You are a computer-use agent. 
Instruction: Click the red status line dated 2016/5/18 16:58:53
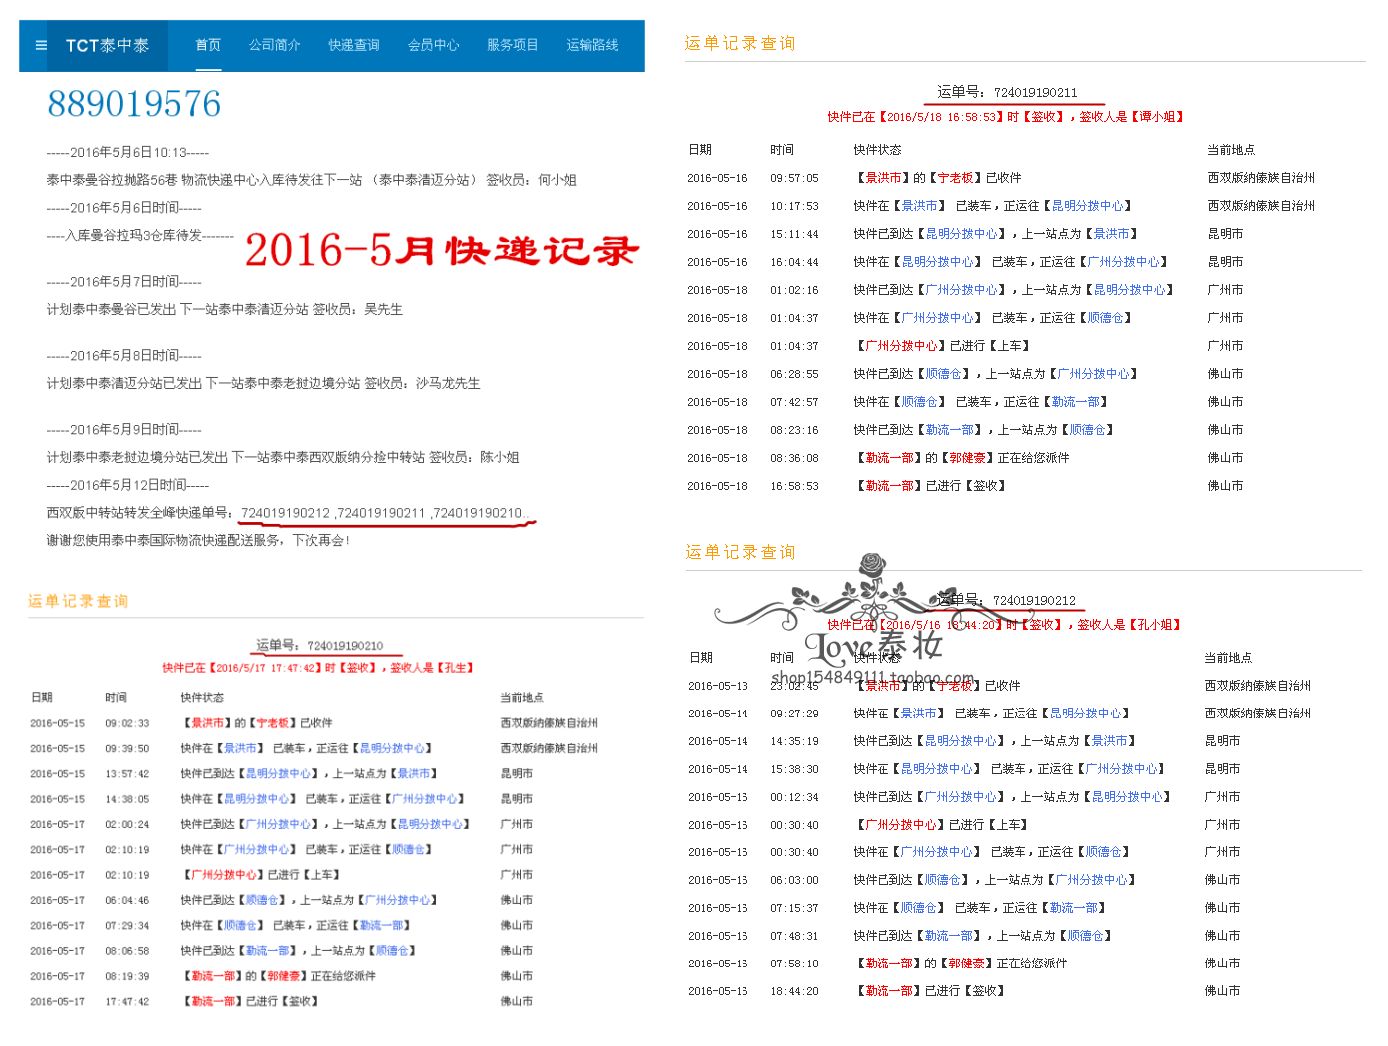coord(1005,117)
